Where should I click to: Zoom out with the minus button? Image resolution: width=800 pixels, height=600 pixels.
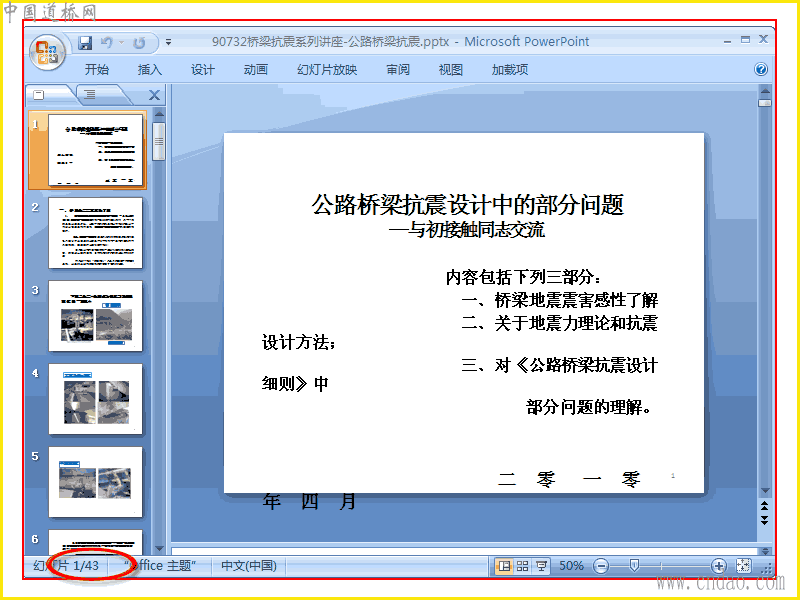click(602, 566)
